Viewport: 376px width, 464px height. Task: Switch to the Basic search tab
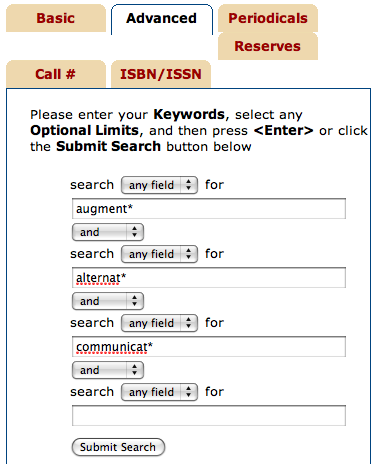pyautogui.click(x=56, y=18)
